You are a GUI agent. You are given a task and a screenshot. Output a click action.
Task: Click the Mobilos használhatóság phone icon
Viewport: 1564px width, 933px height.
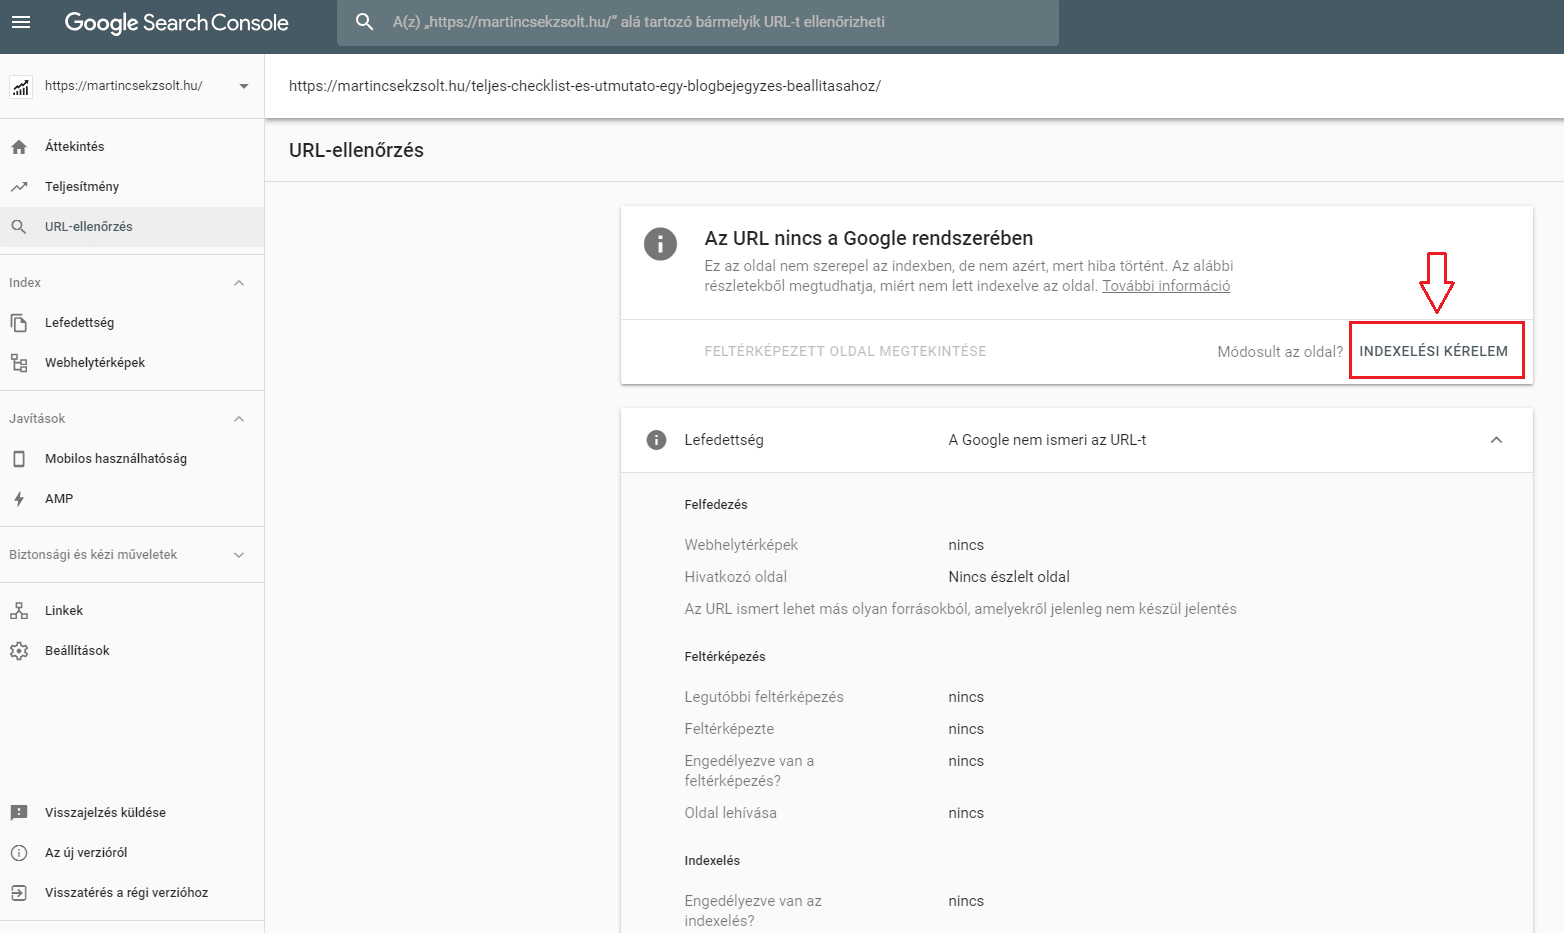point(19,459)
